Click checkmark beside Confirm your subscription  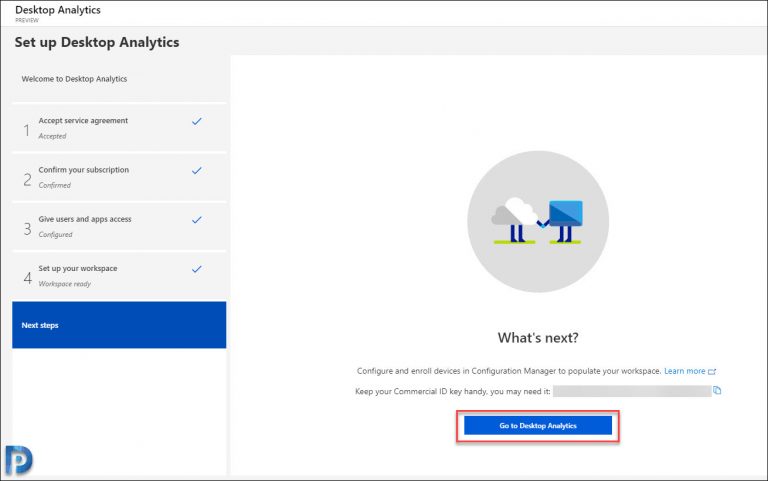196,170
